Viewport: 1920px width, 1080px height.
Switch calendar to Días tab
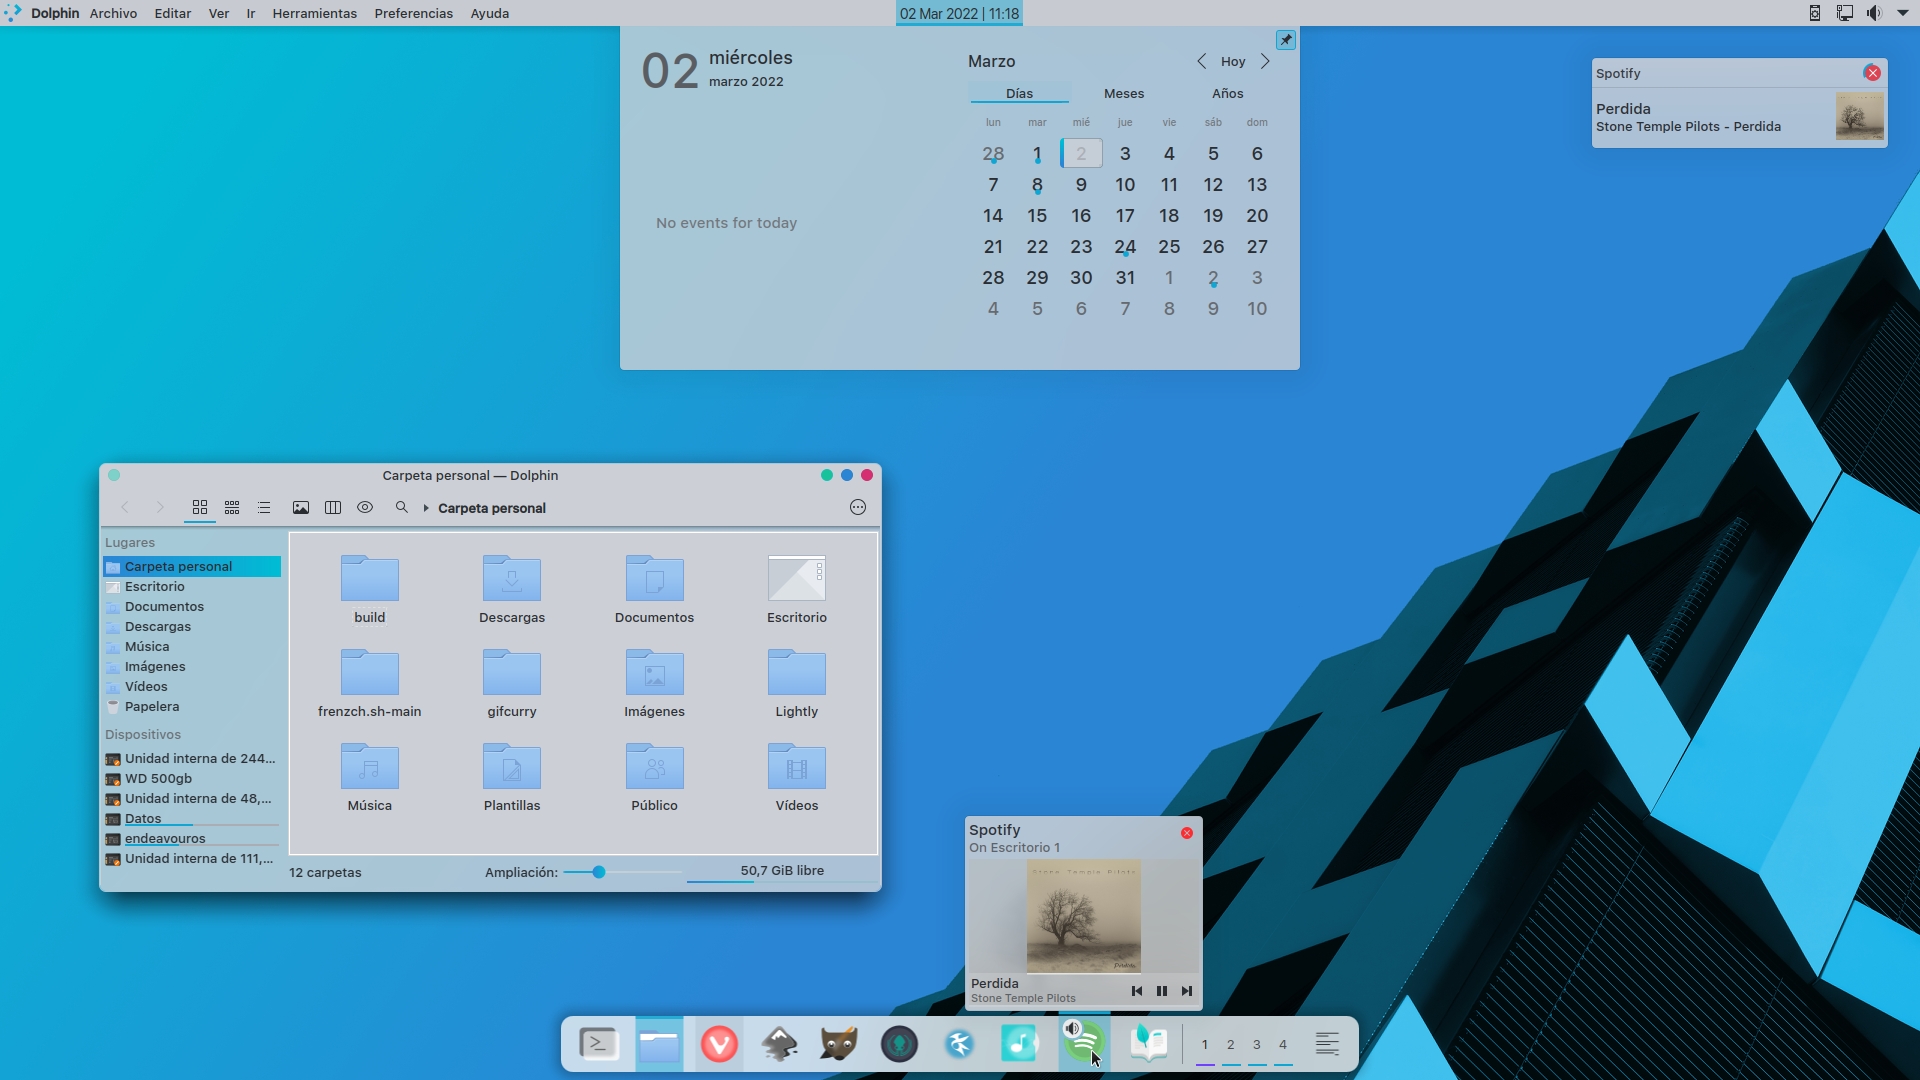(x=1019, y=93)
